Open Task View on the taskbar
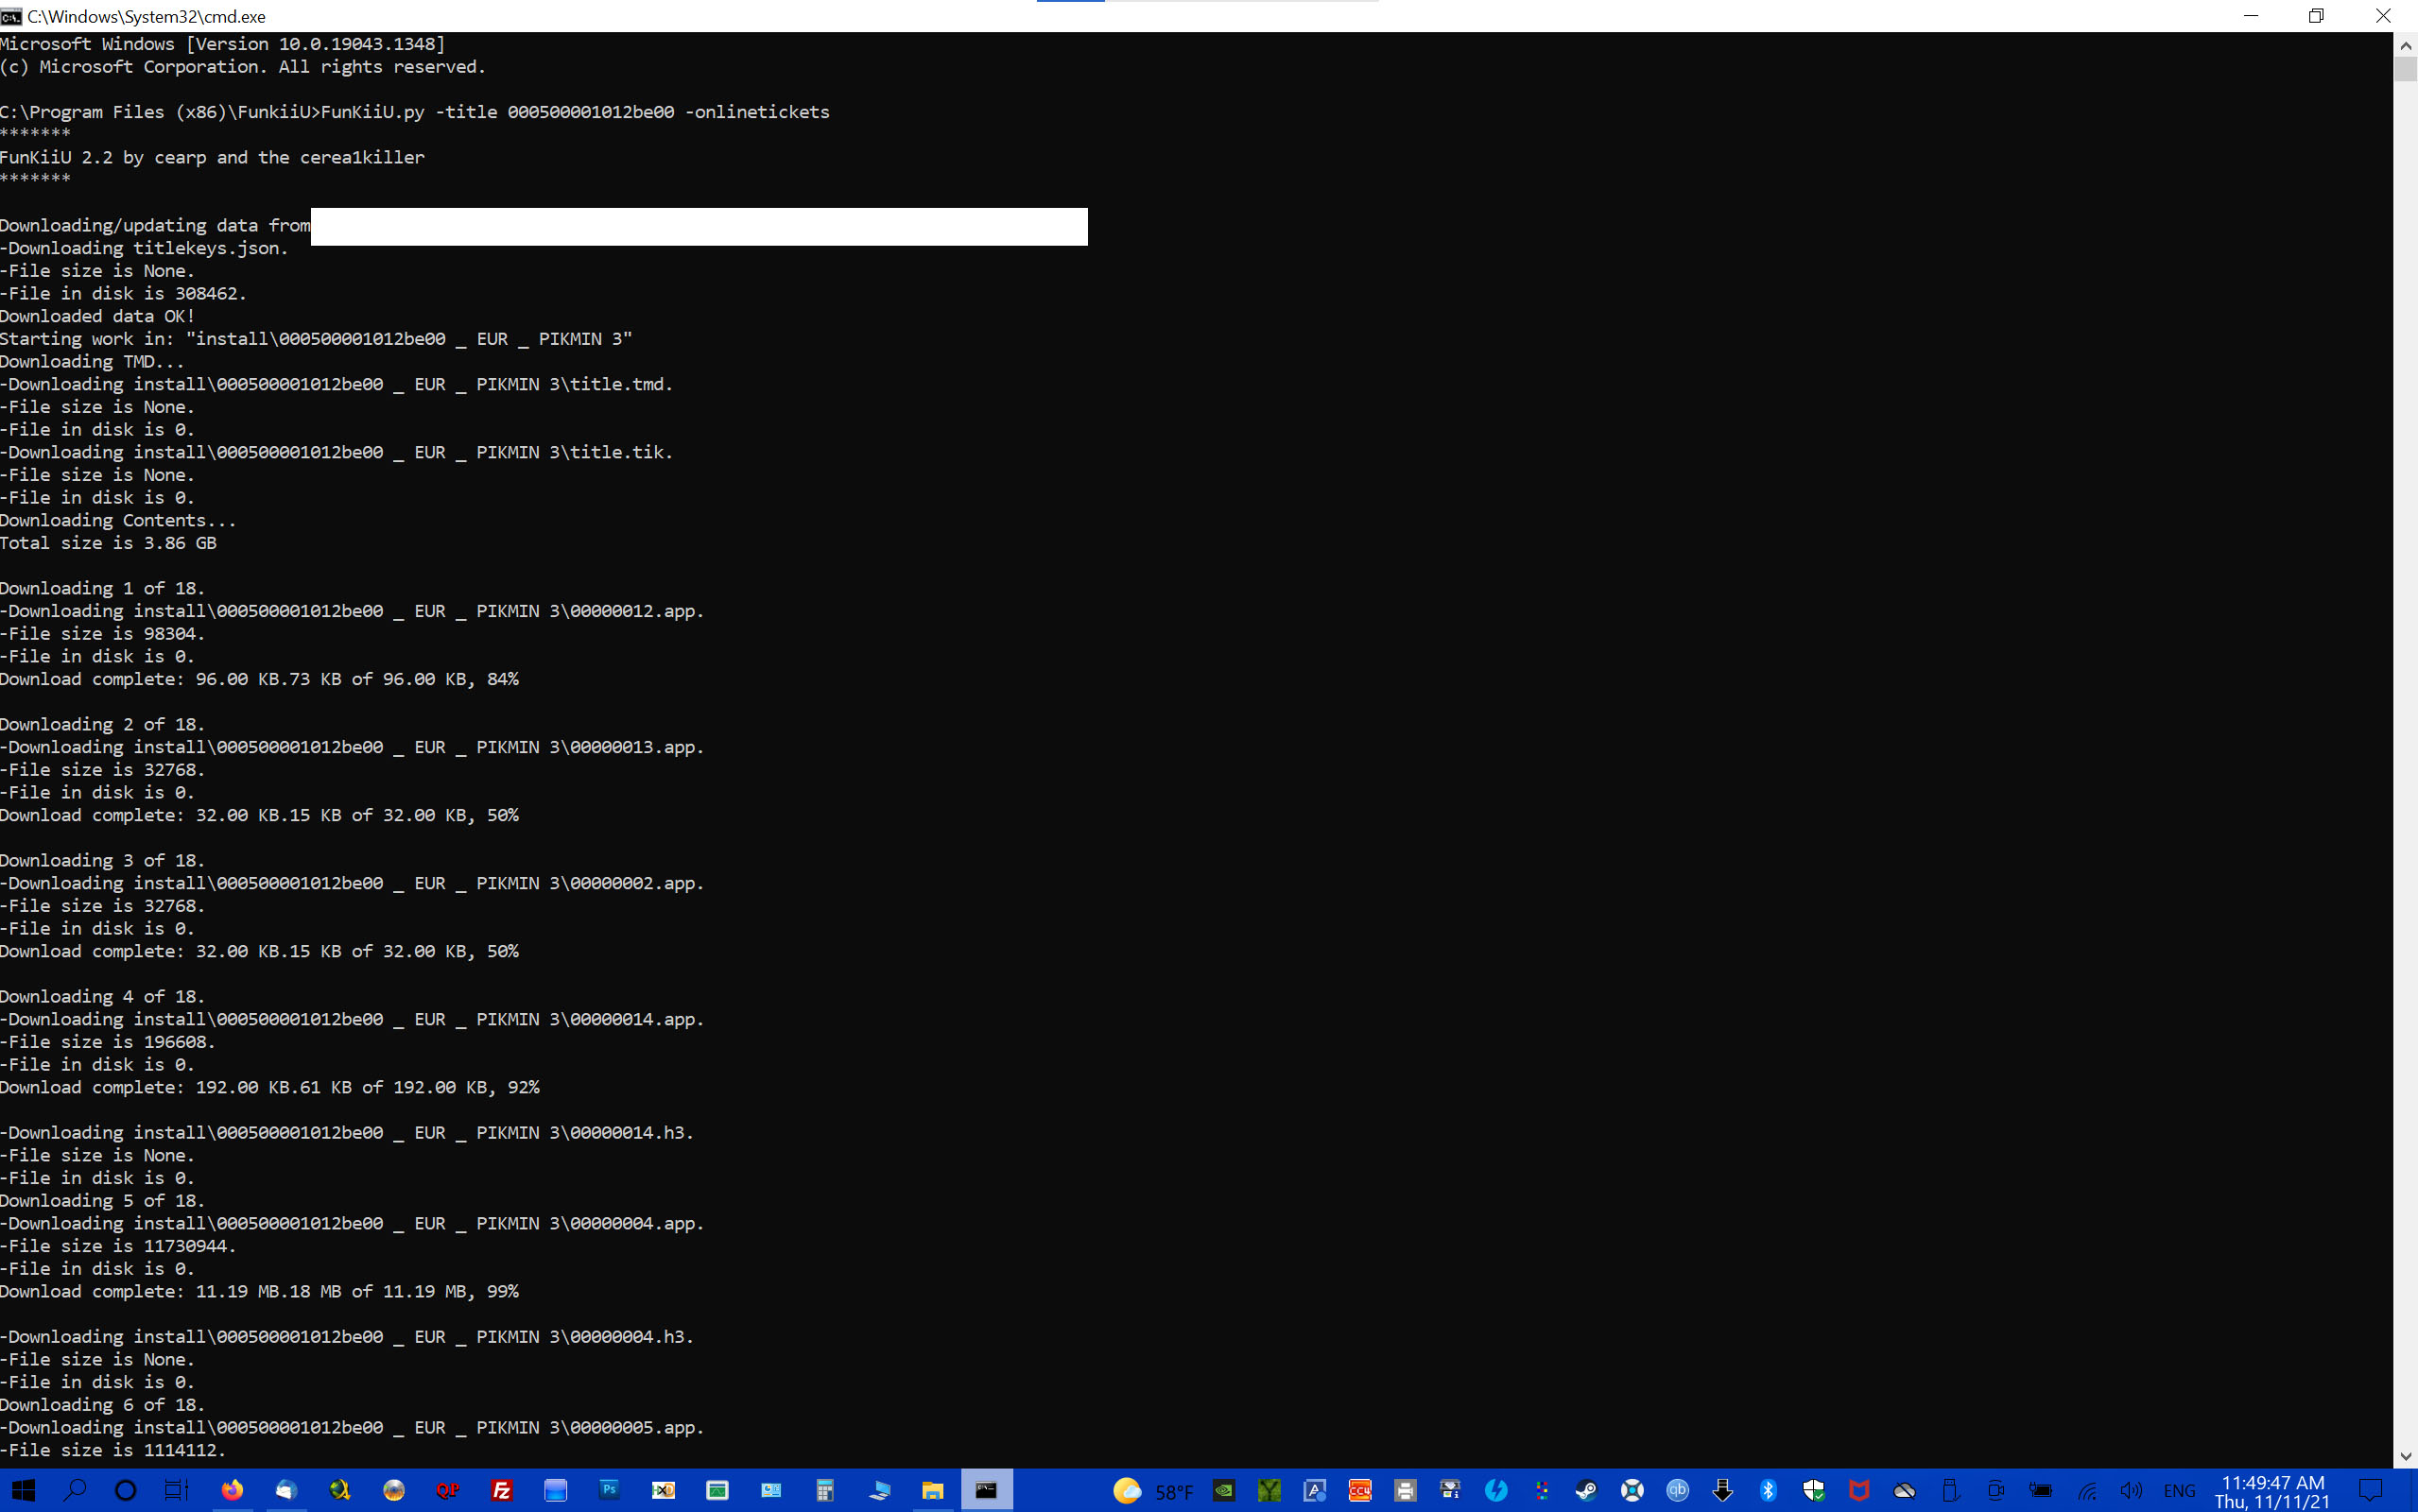This screenshot has height=1512, width=2418. 176,1490
